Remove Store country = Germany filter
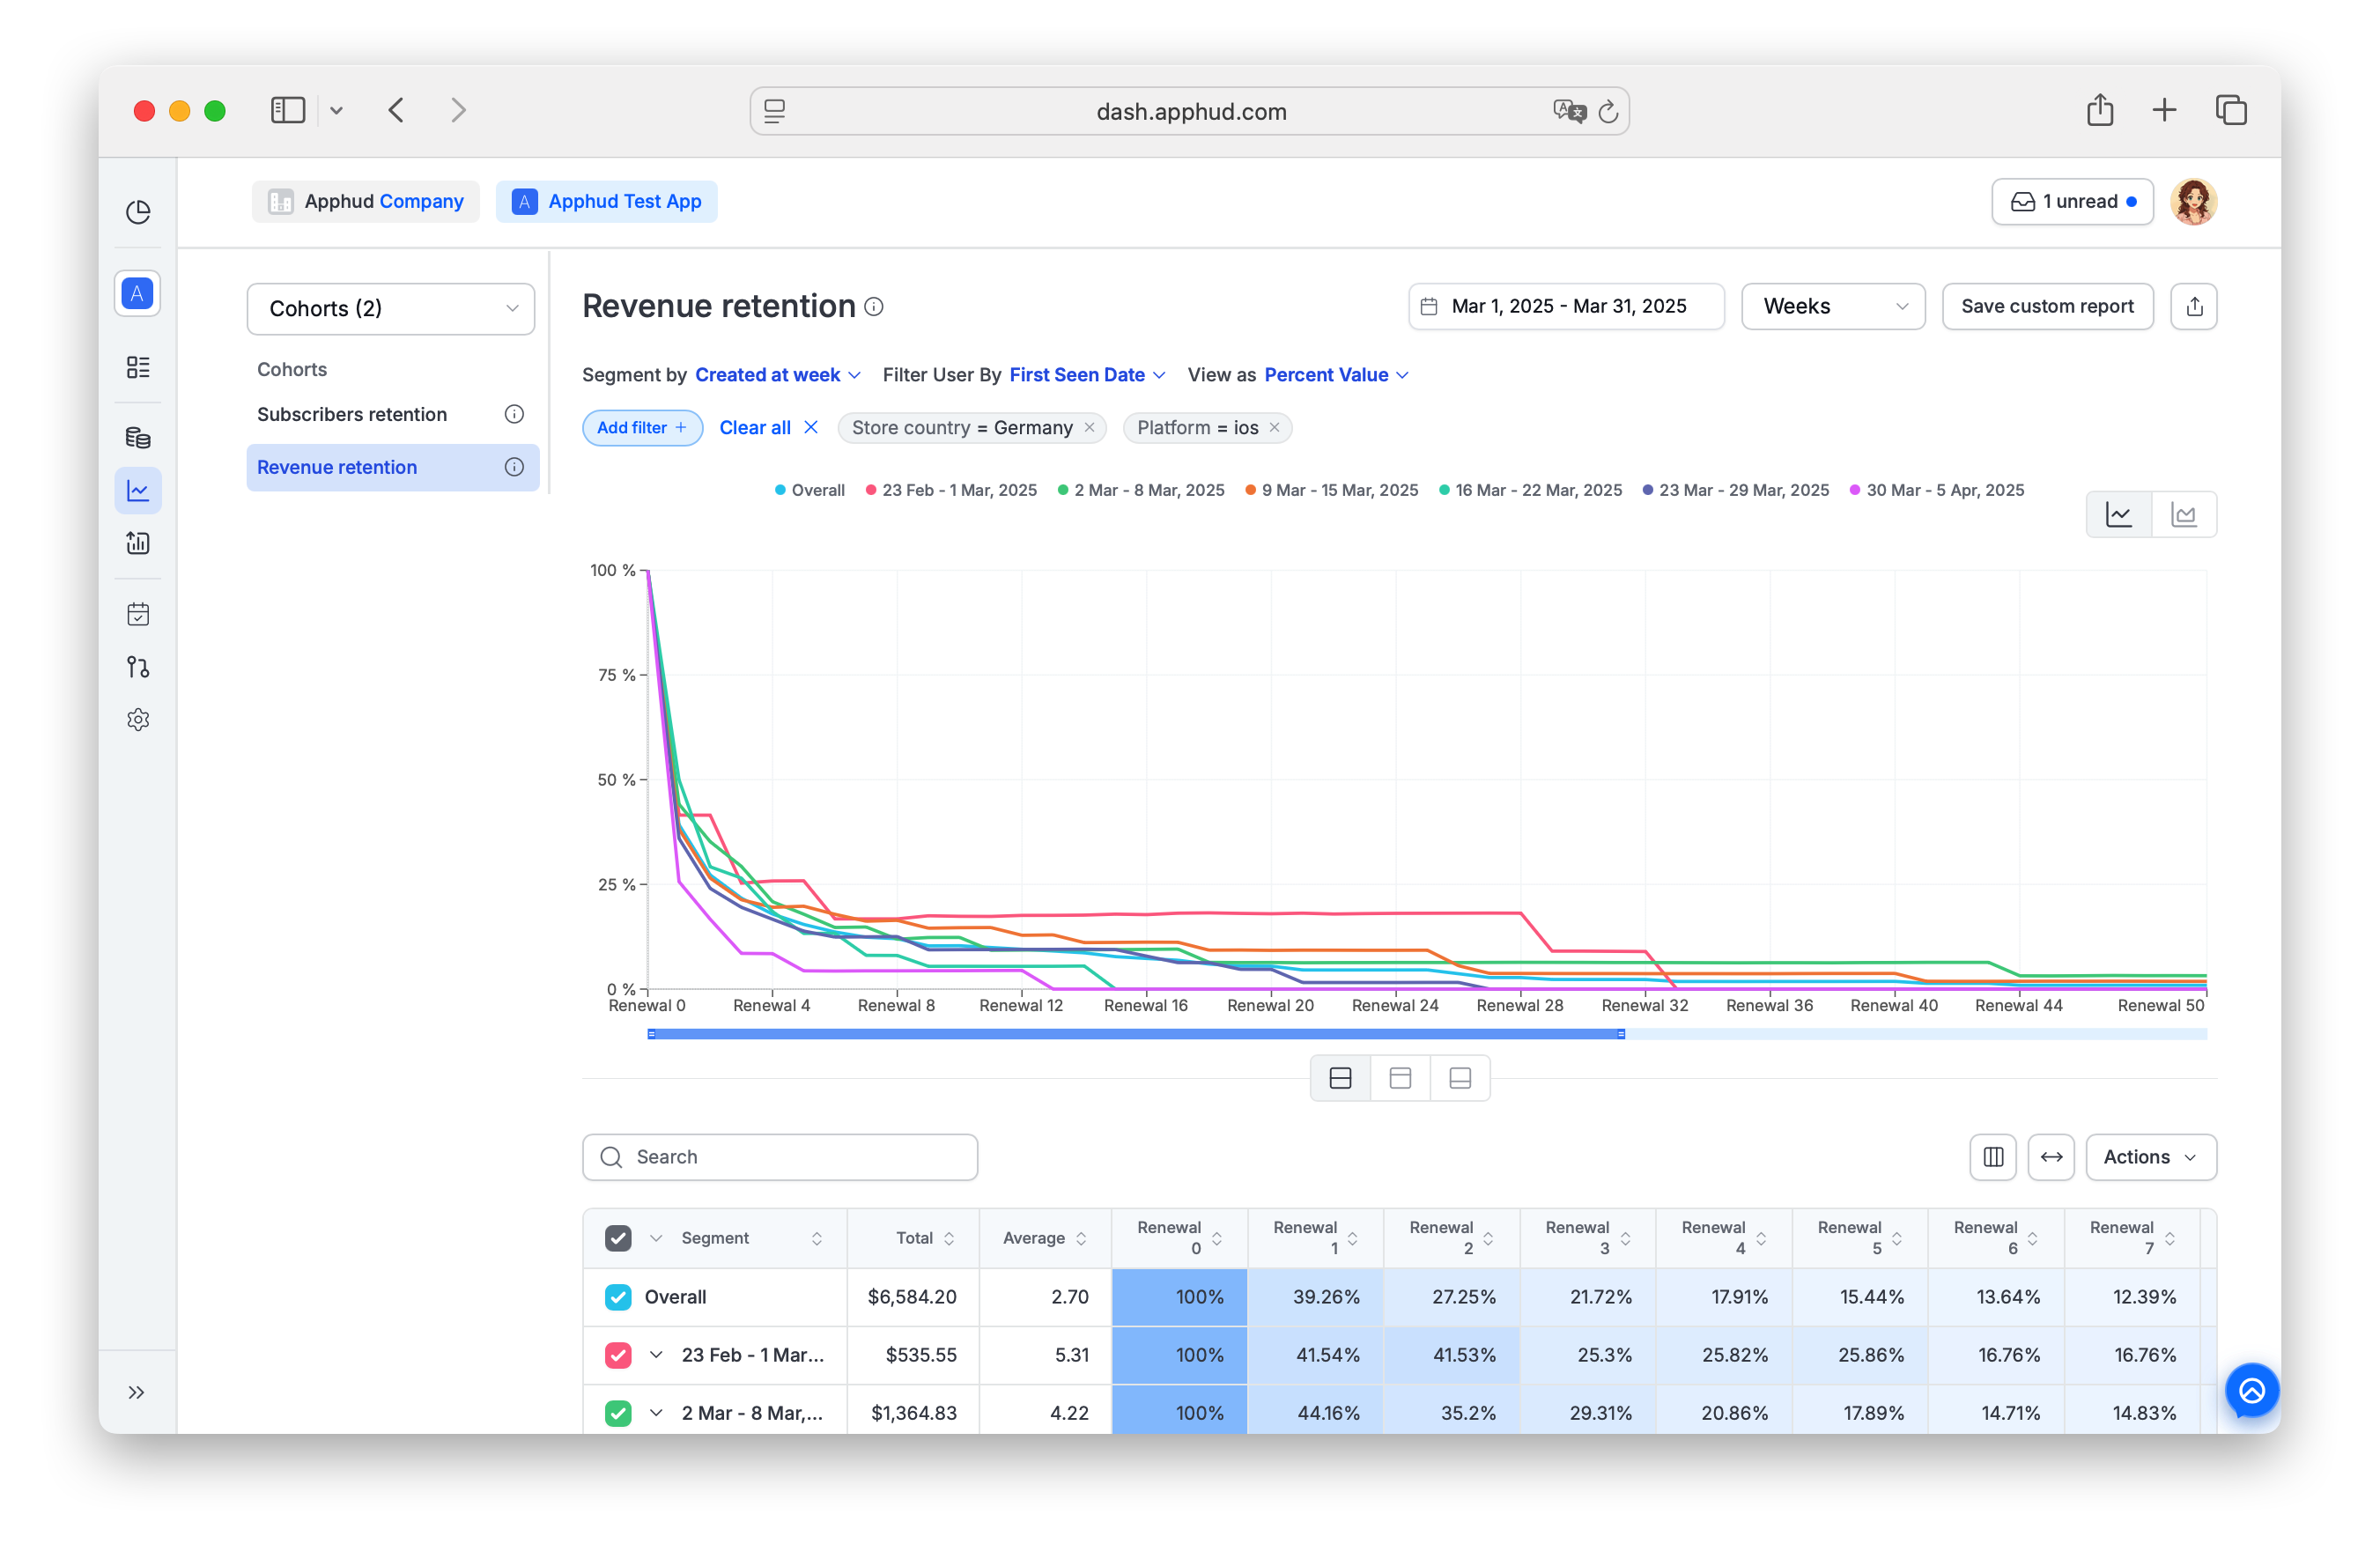The height and width of the screenshot is (1566, 2380). point(1090,428)
